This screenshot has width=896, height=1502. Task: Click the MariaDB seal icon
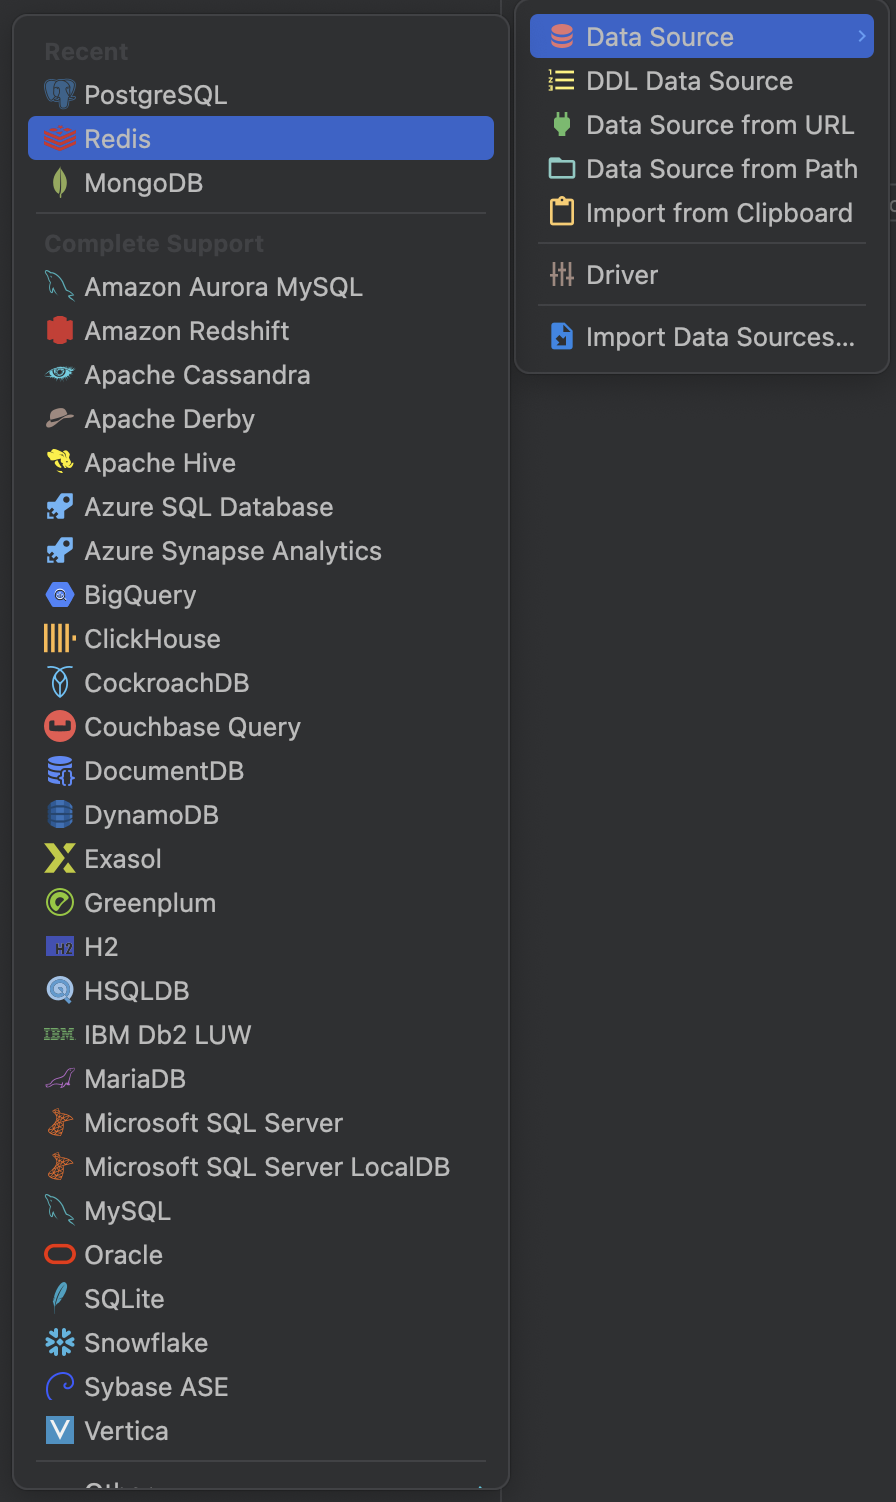[x=60, y=1079]
